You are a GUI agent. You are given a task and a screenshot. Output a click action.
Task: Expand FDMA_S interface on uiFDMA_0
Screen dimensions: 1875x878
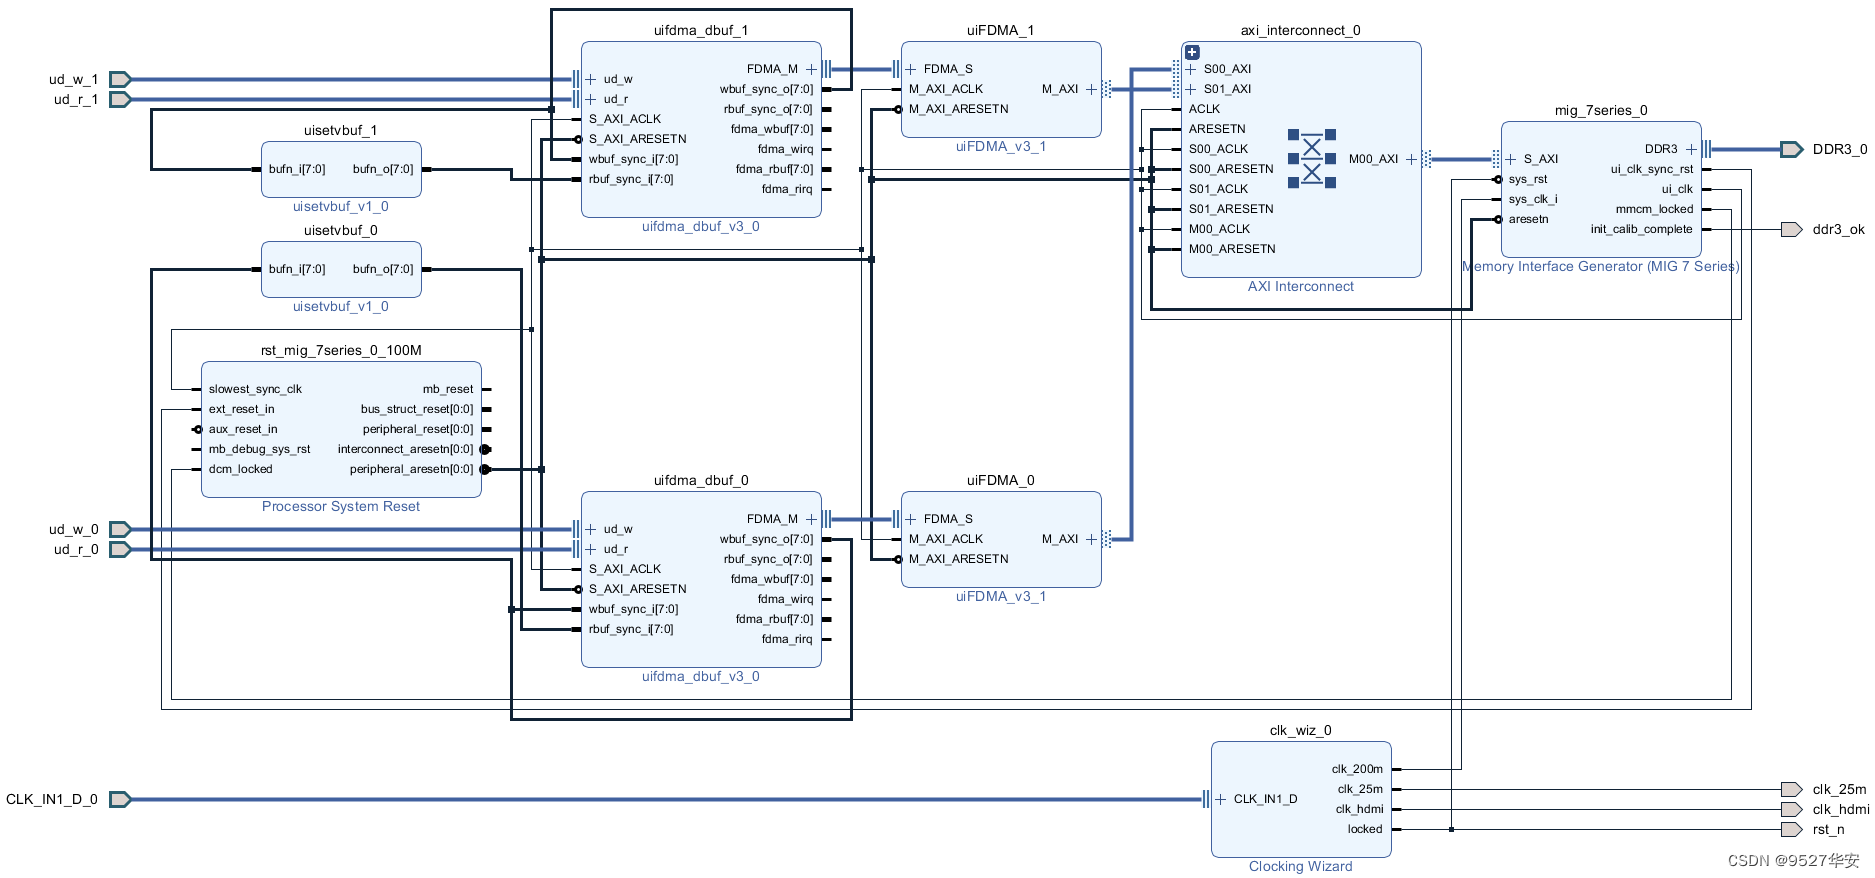click(911, 519)
